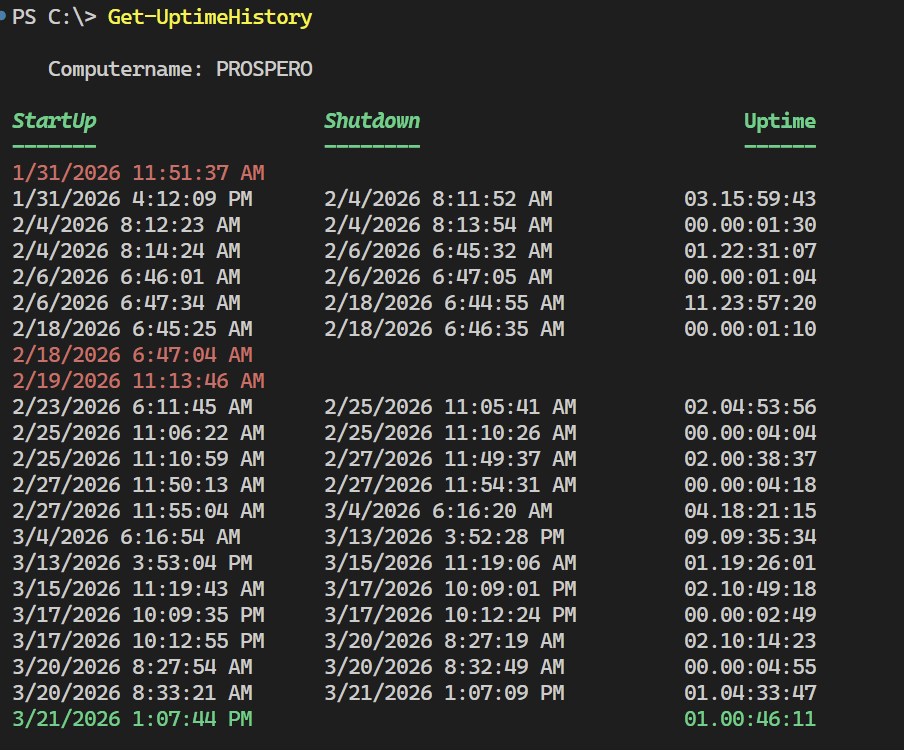This screenshot has width=904, height=750.
Task: Select the computername PROSPERO
Action: pyautogui.click(x=265, y=69)
